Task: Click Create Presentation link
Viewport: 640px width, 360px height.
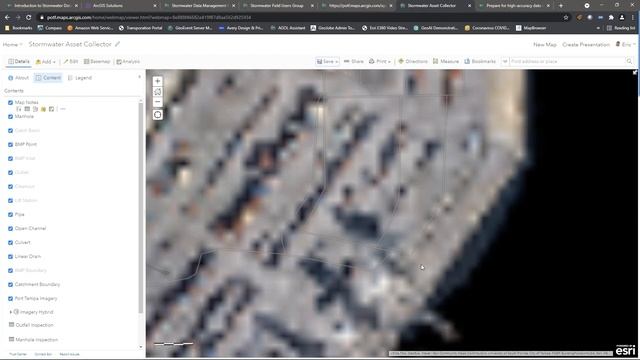Action: click(x=586, y=44)
